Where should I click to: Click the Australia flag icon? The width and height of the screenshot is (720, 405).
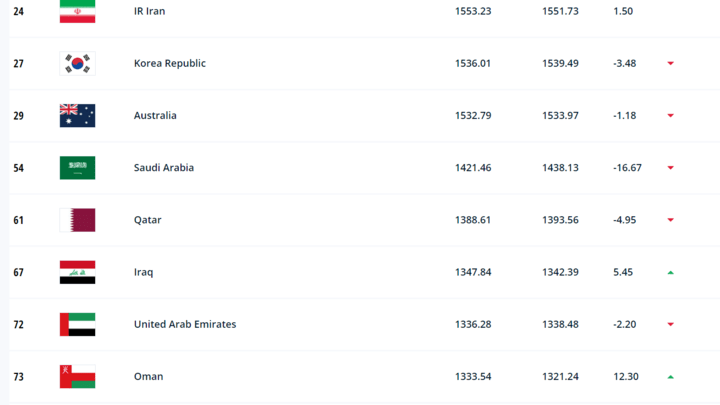[x=77, y=115]
